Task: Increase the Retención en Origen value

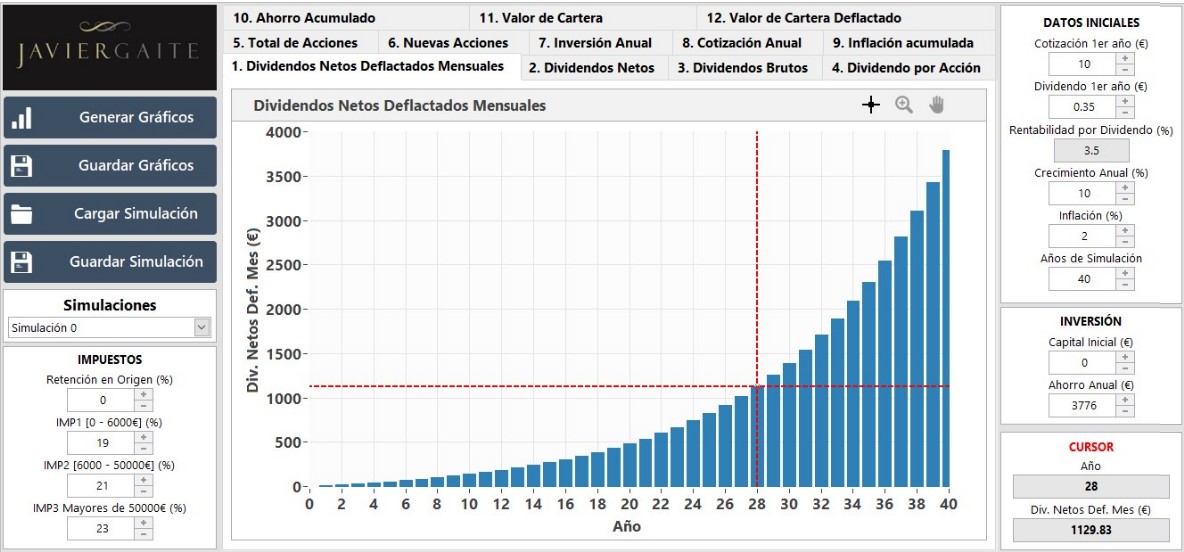Action: (x=143, y=395)
